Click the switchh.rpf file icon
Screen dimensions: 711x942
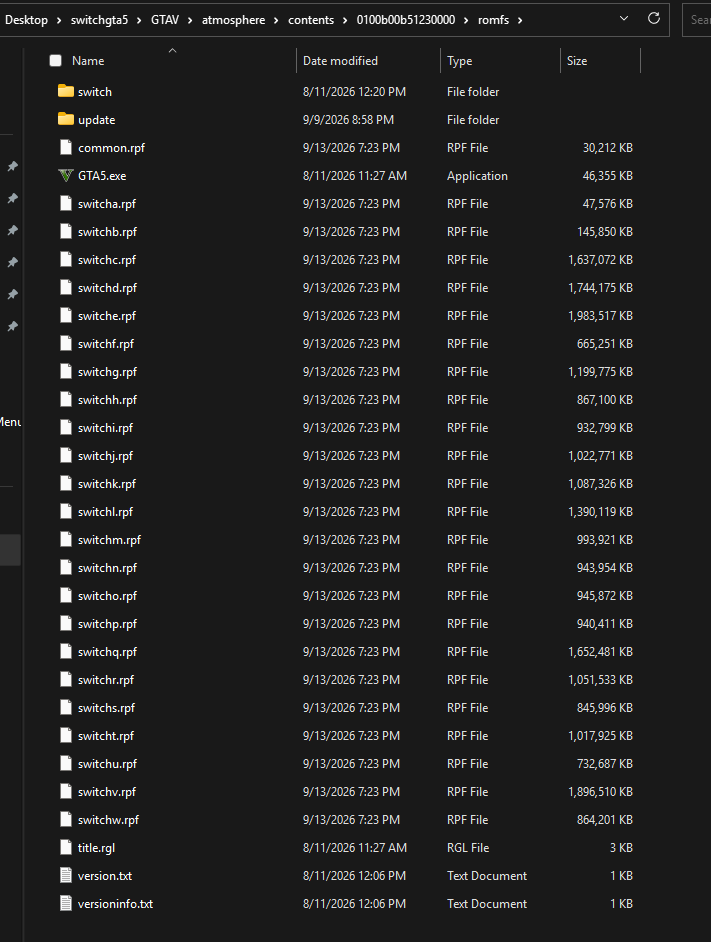[x=66, y=400]
